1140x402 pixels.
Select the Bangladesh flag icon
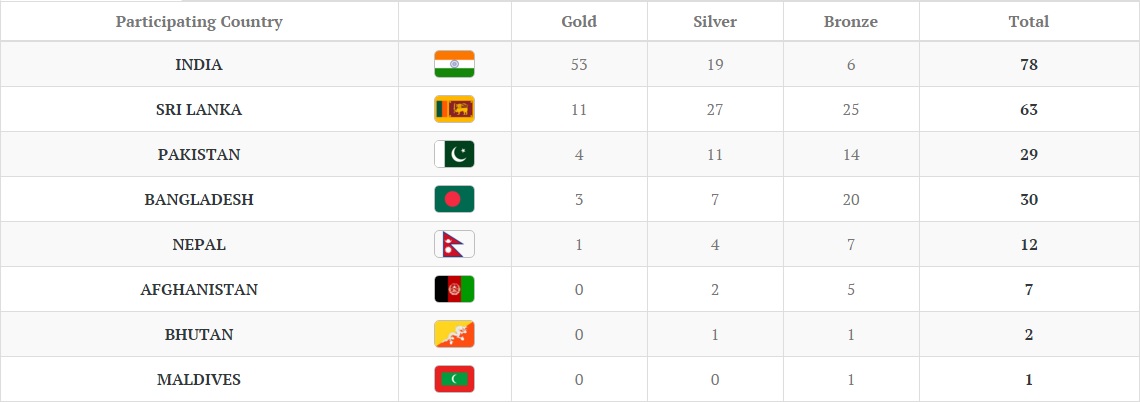pyautogui.click(x=454, y=199)
